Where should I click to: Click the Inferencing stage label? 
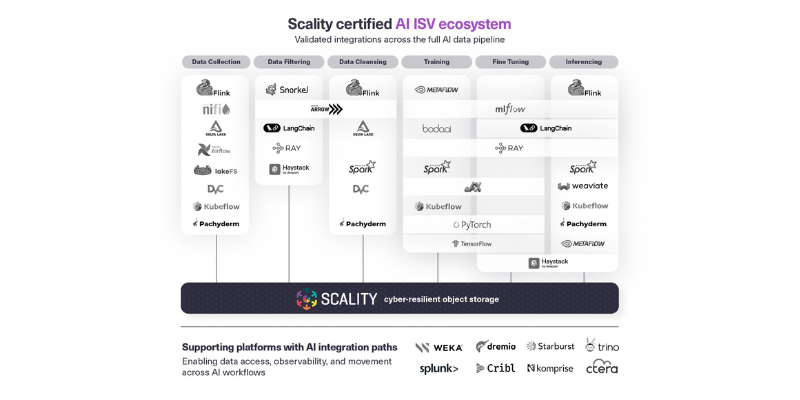pyautogui.click(x=583, y=62)
